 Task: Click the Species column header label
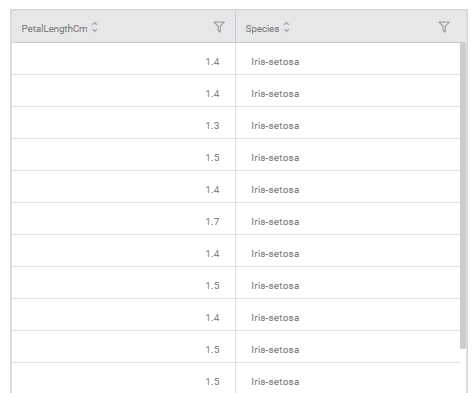pos(262,29)
